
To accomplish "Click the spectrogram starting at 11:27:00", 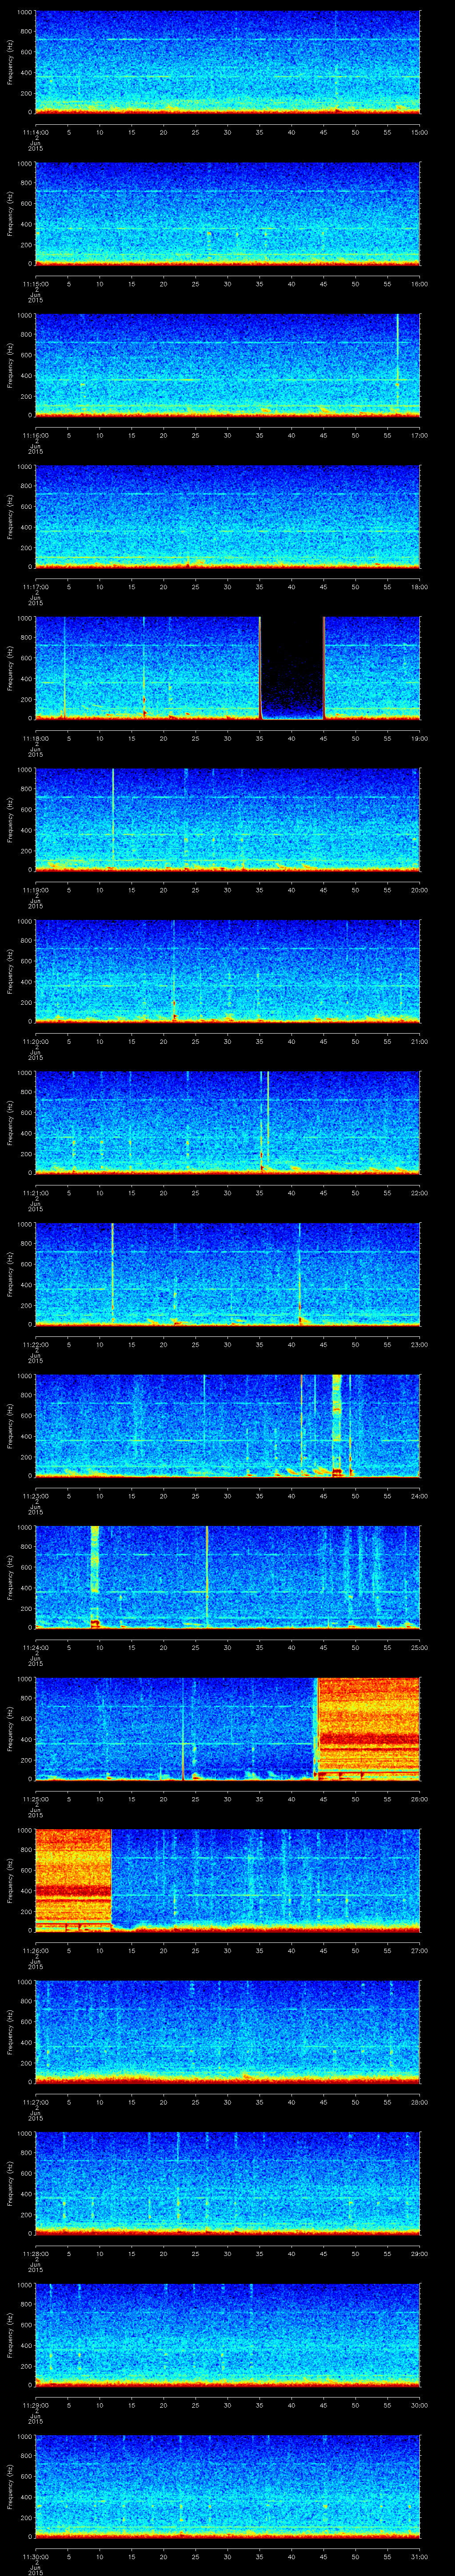I will pos(227,2032).
